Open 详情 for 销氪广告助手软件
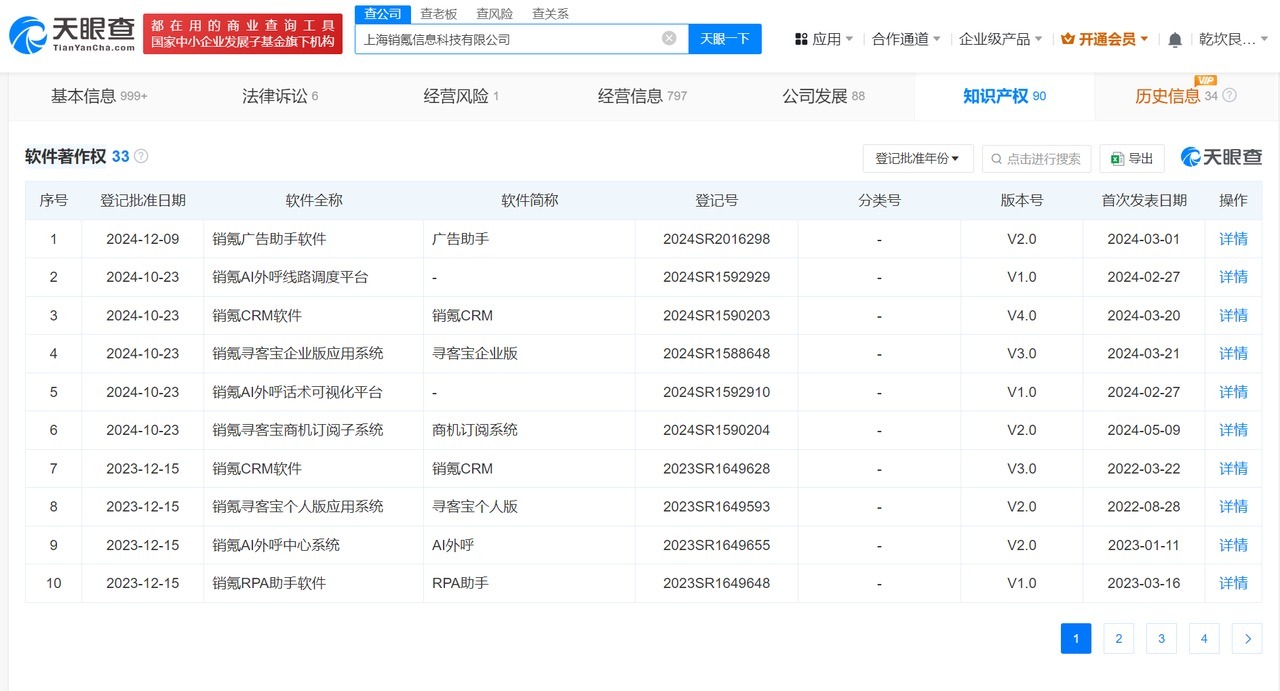The image size is (1280, 691). click(1233, 238)
